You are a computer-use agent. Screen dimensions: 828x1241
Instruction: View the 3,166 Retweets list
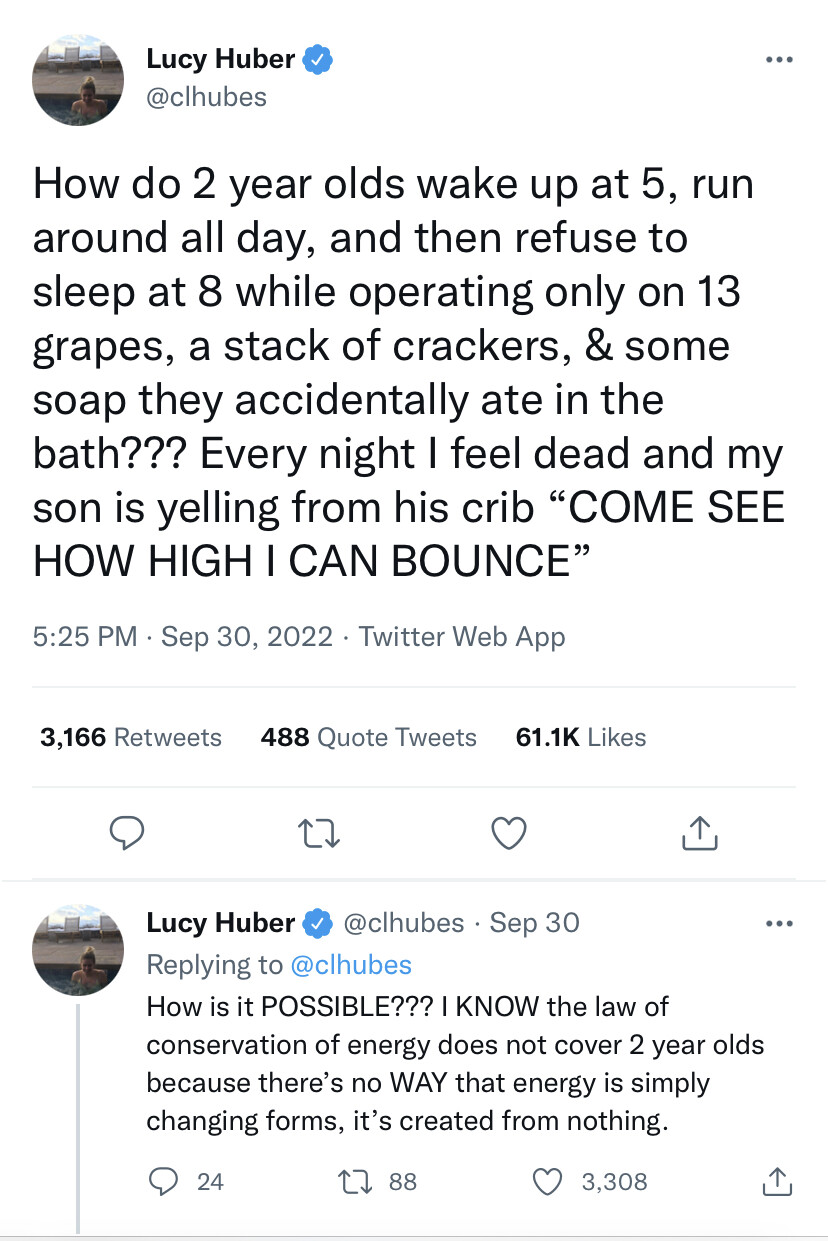131,738
